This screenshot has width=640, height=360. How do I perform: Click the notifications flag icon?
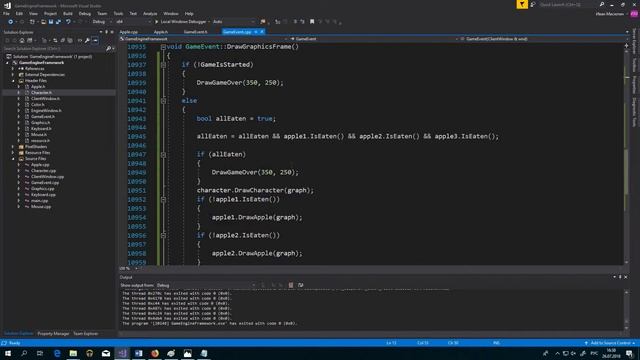[x=522, y=4]
